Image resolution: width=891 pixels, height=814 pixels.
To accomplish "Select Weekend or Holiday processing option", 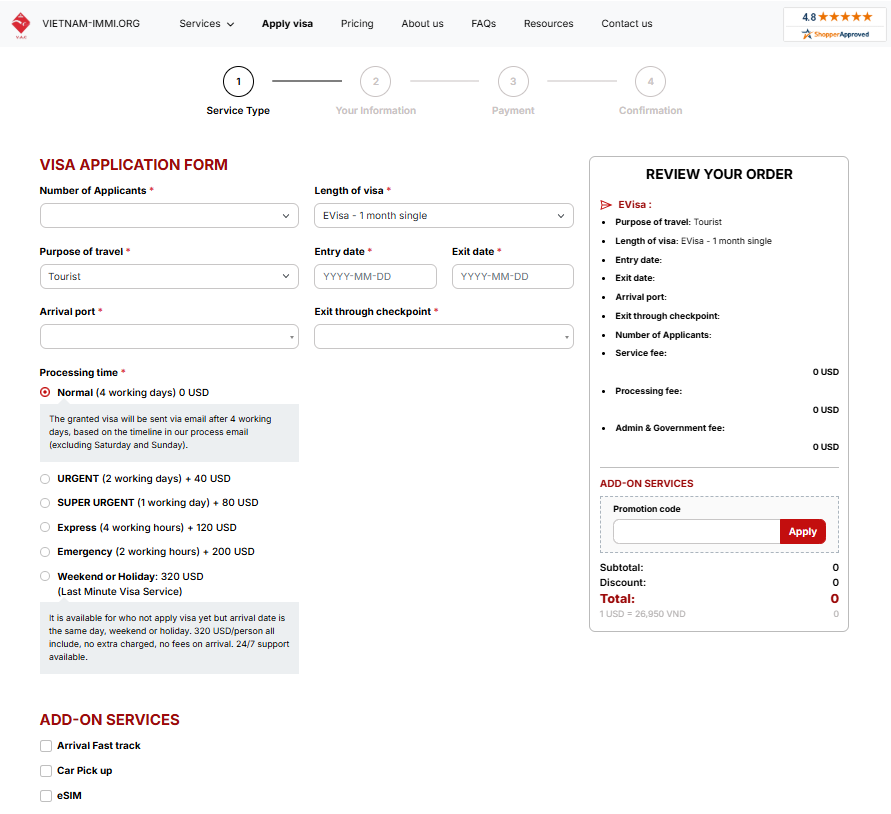I will point(45,576).
